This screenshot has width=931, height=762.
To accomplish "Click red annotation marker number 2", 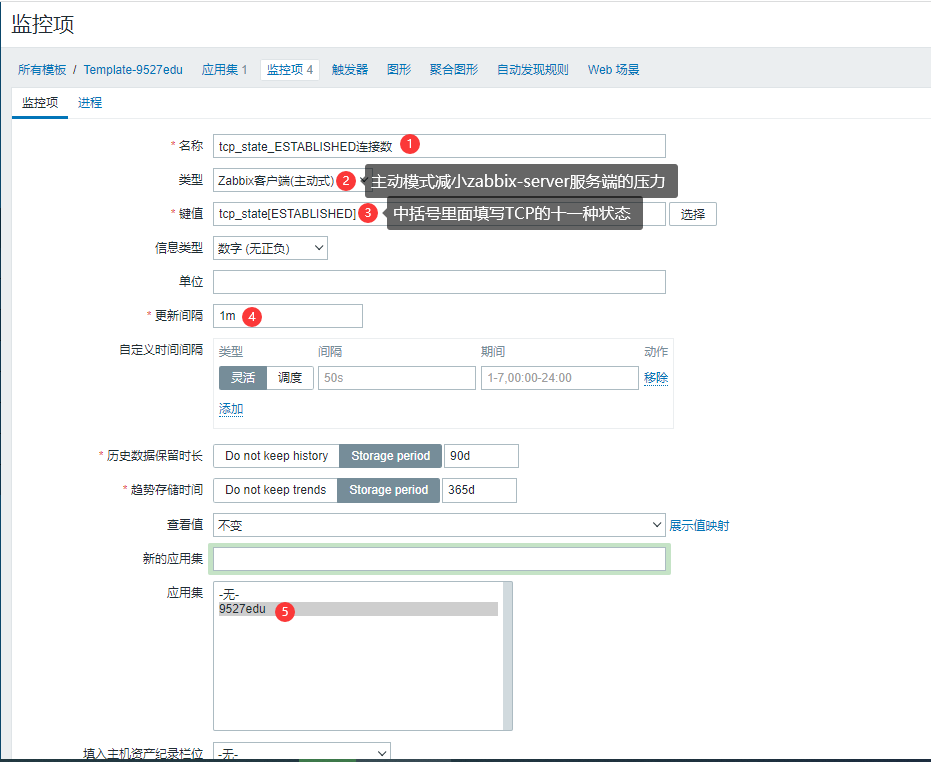I will coord(345,180).
